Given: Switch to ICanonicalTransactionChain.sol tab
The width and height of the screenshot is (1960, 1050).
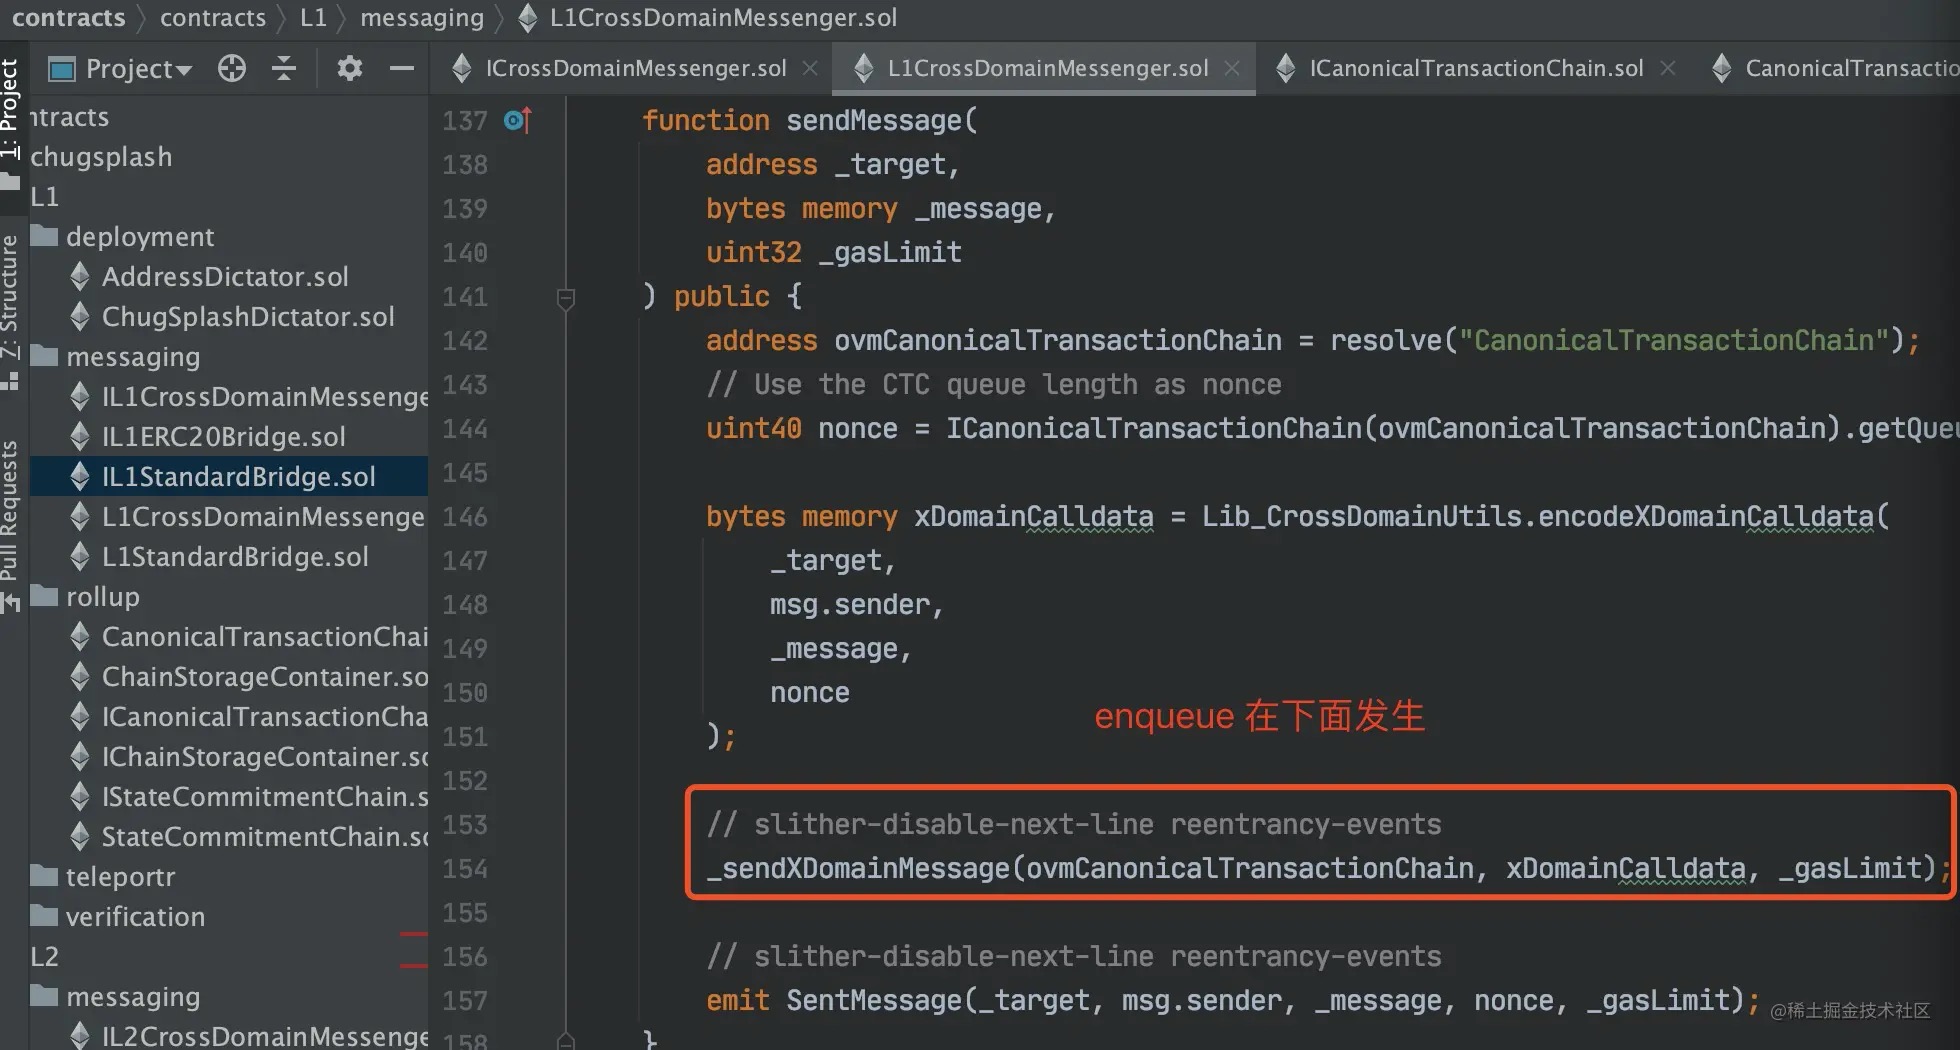Looking at the screenshot, I should click(1476, 69).
